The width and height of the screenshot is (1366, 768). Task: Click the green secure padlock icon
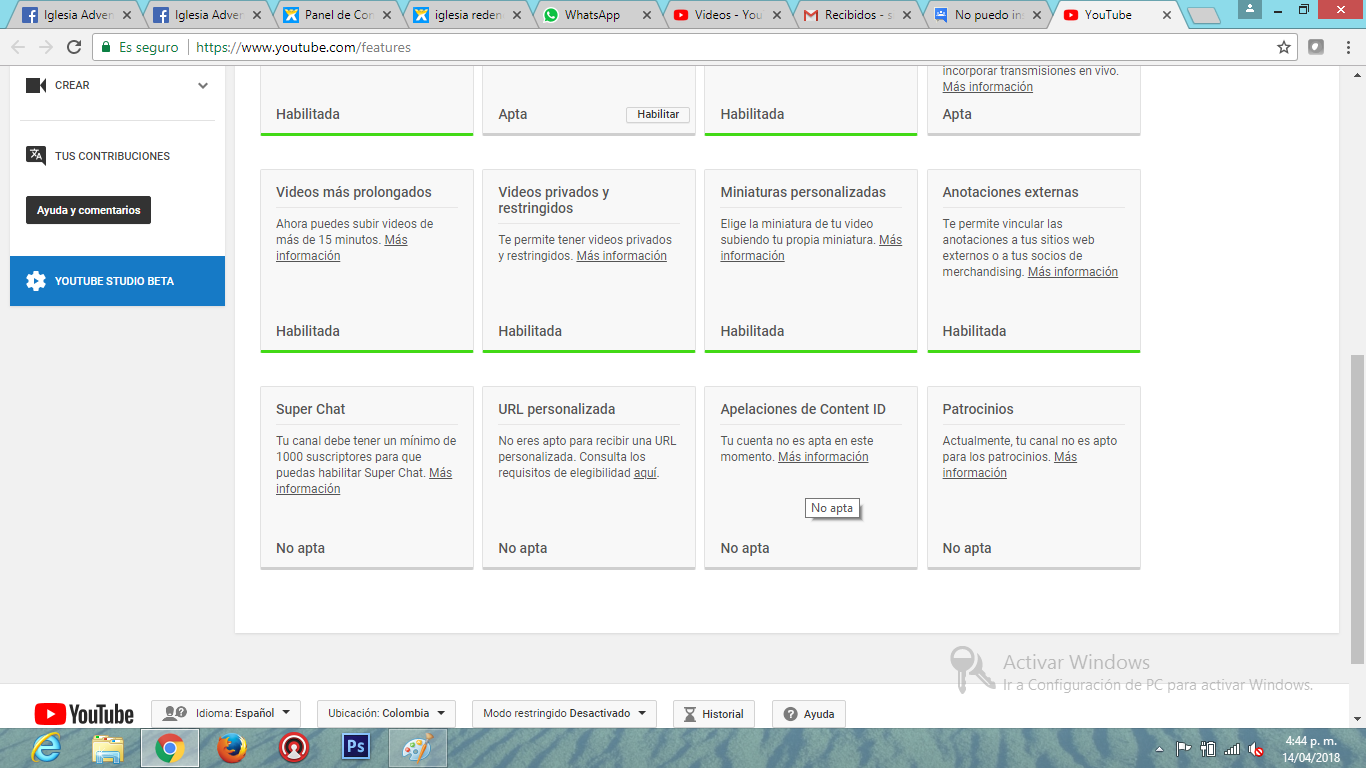106,47
